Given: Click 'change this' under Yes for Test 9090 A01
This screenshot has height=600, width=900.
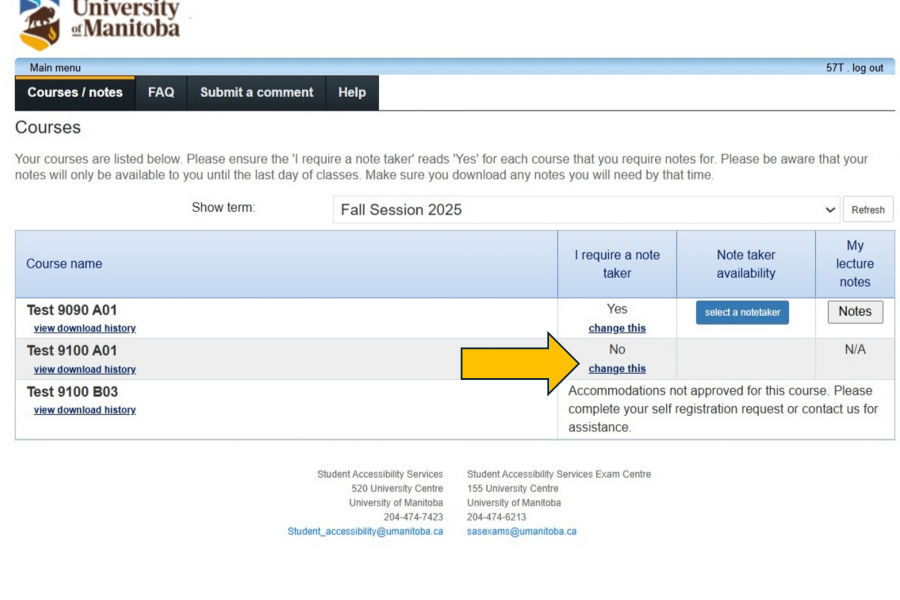Looking at the screenshot, I should (617, 328).
